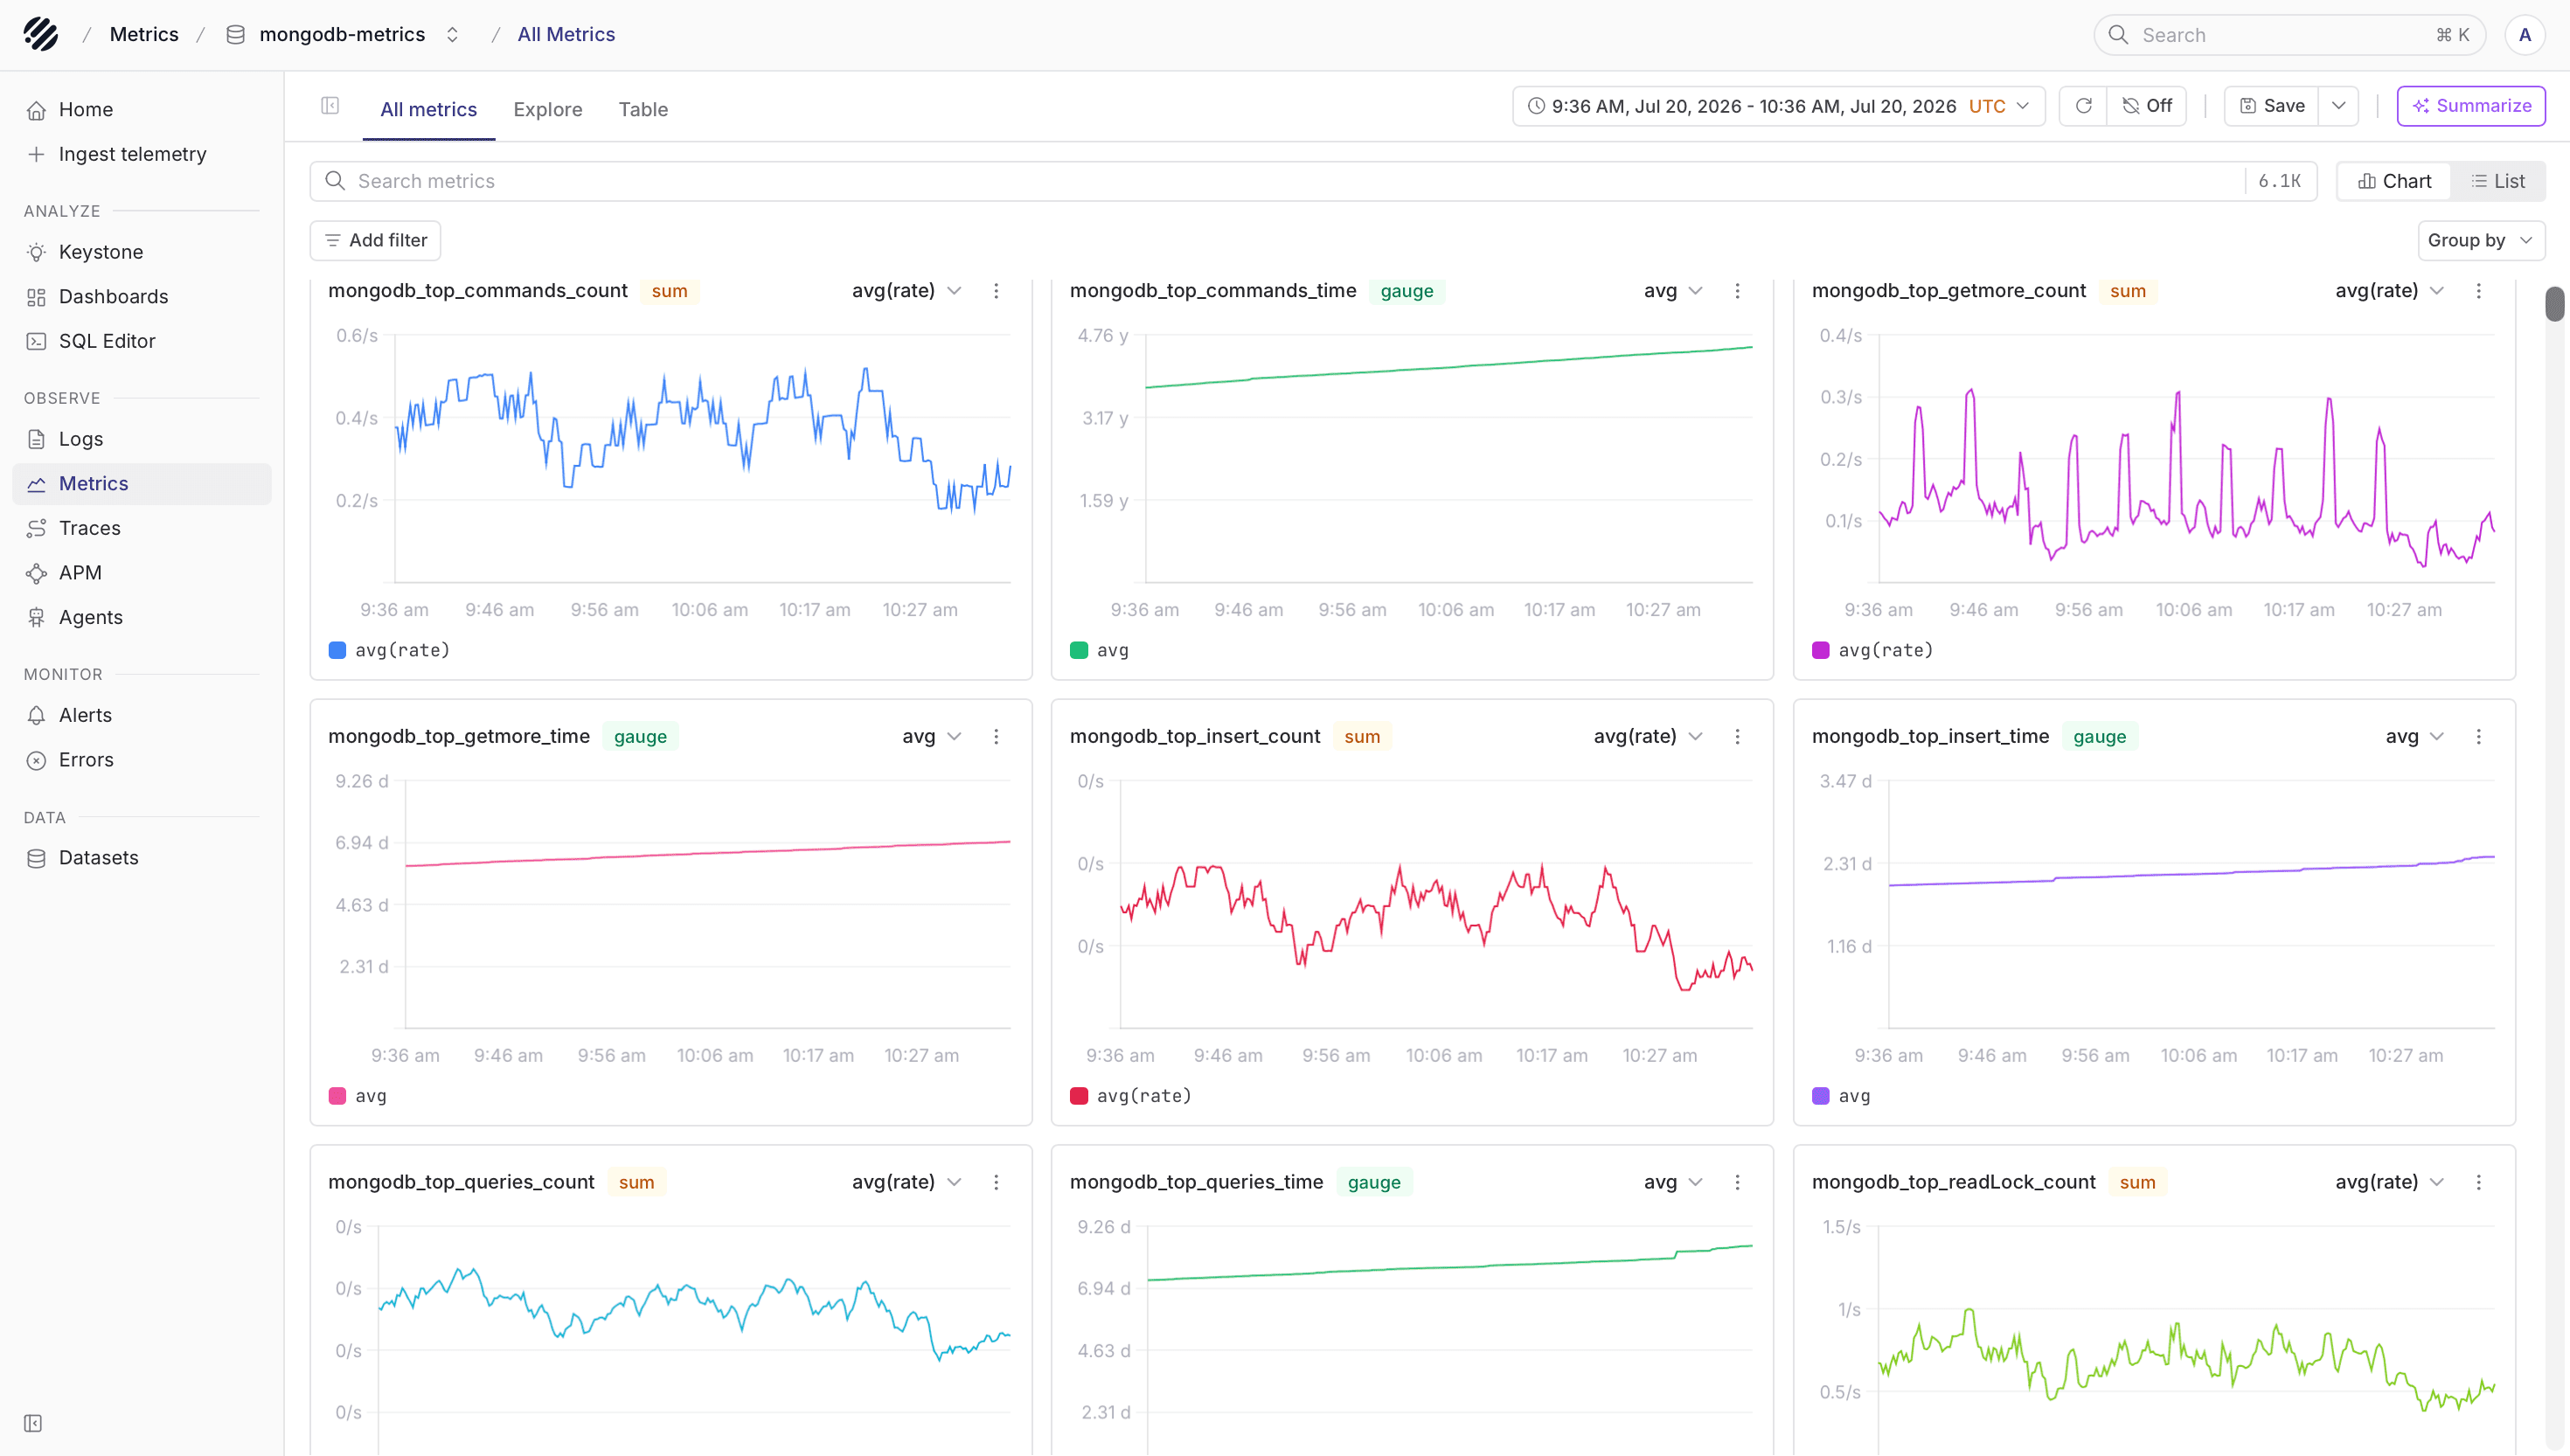The image size is (2570, 1456).
Task: Open Traces in the sidebar
Action: point(142,528)
